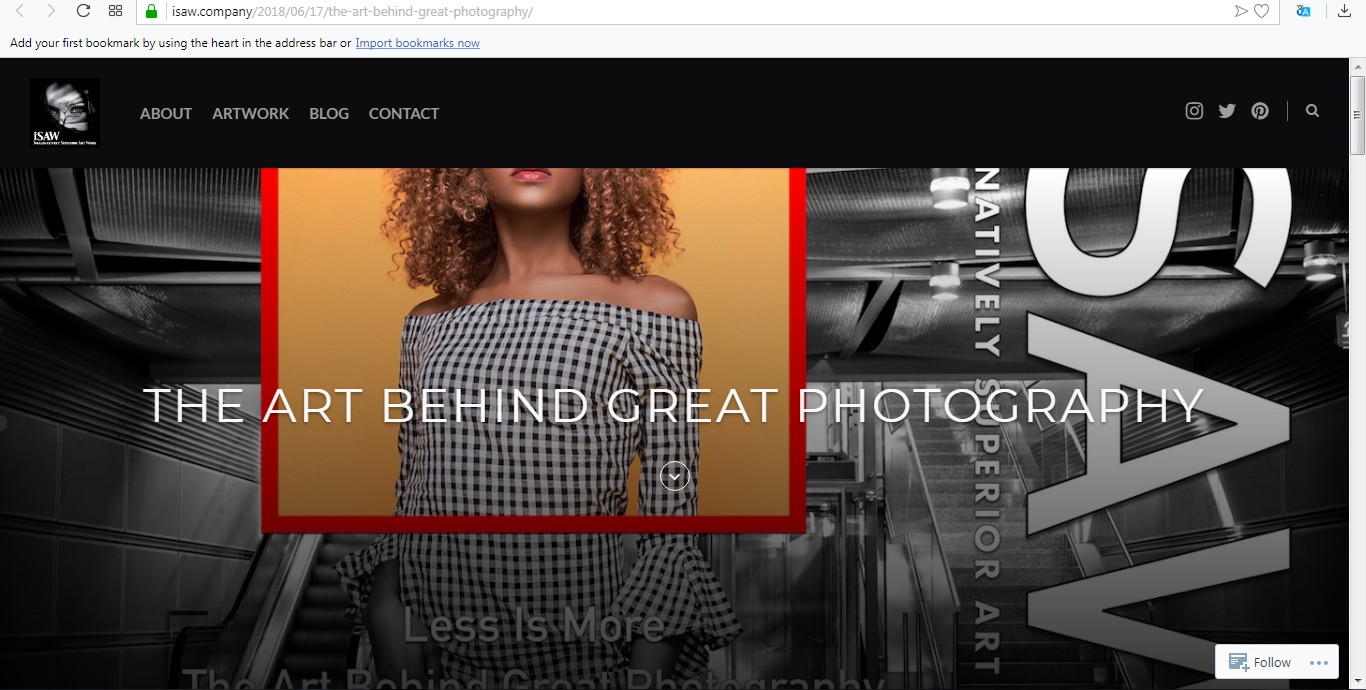This screenshot has width=1366, height=690.
Task: Open the translate extension icon in the toolbar
Action: tap(1303, 11)
